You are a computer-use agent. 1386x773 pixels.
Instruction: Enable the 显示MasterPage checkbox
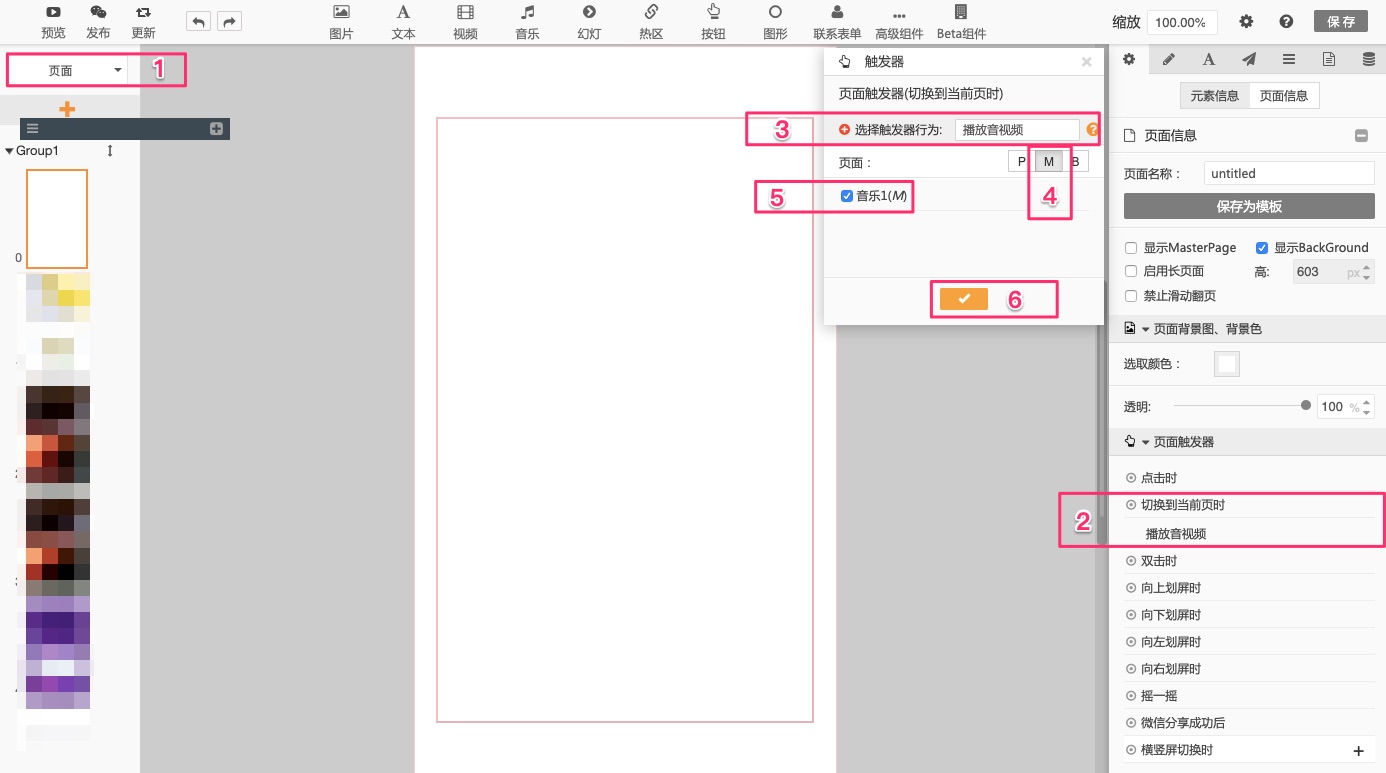(x=1131, y=248)
